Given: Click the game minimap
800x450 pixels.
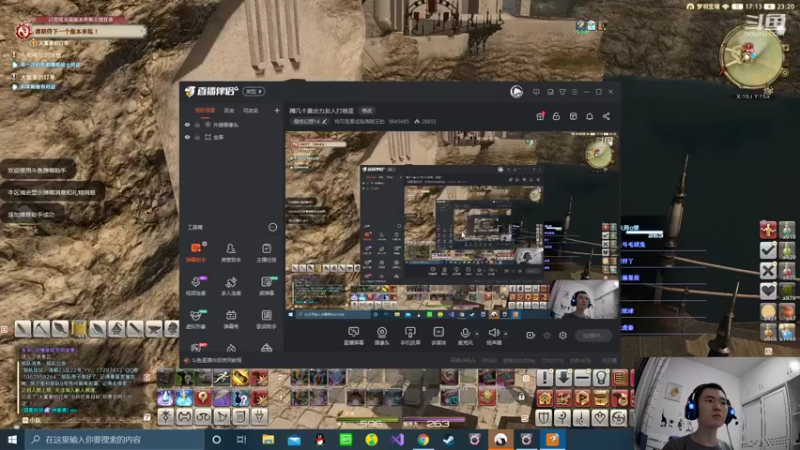Looking at the screenshot, I should coord(753,57).
